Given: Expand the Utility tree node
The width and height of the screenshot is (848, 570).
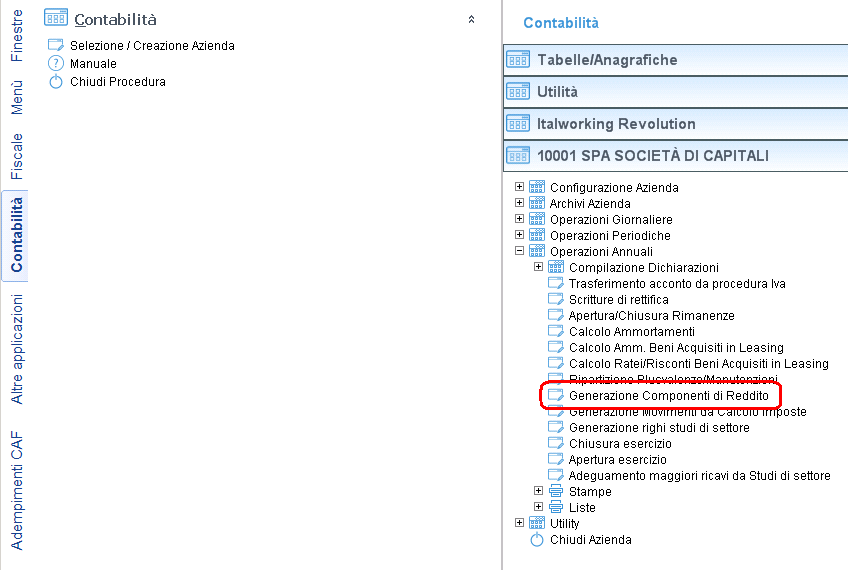Looking at the screenshot, I should tap(519, 523).
